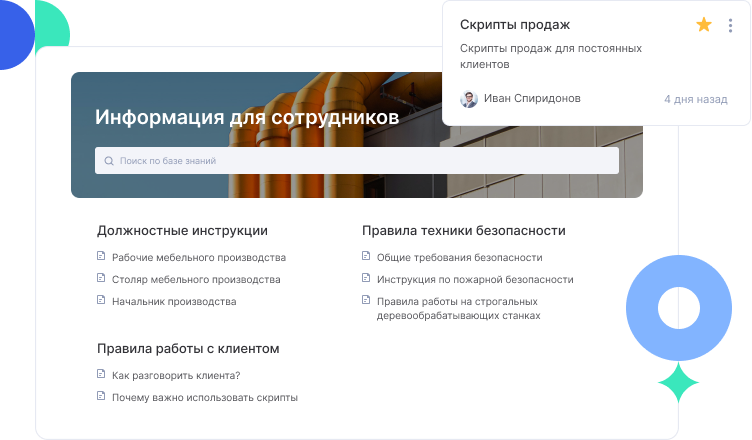Click document icon beside Общие требования безопасности

coord(366,257)
